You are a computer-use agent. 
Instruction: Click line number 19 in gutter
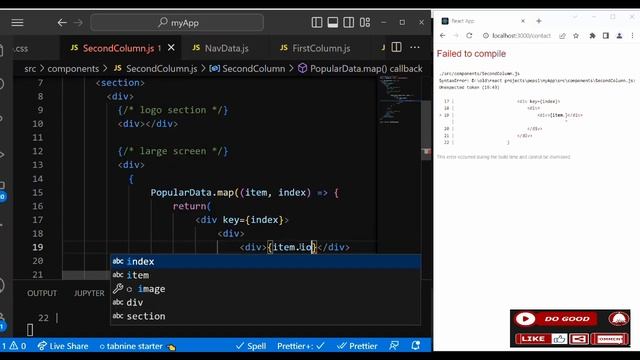[38, 247]
